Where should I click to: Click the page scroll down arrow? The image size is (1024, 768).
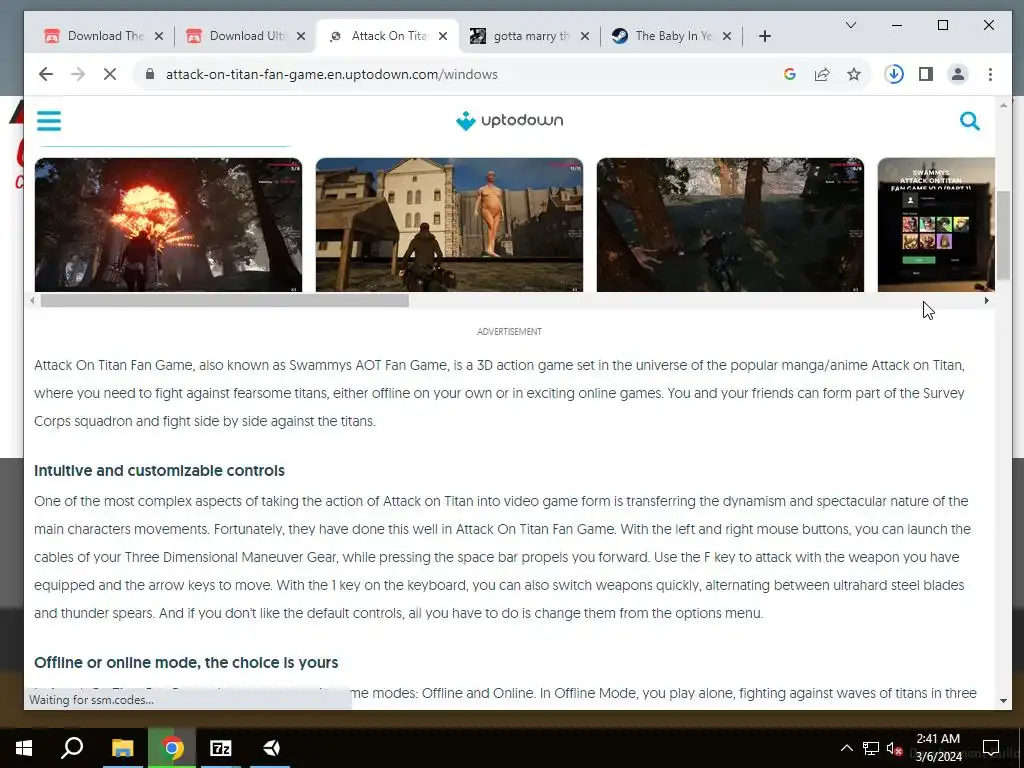click(x=1003, y=701)
